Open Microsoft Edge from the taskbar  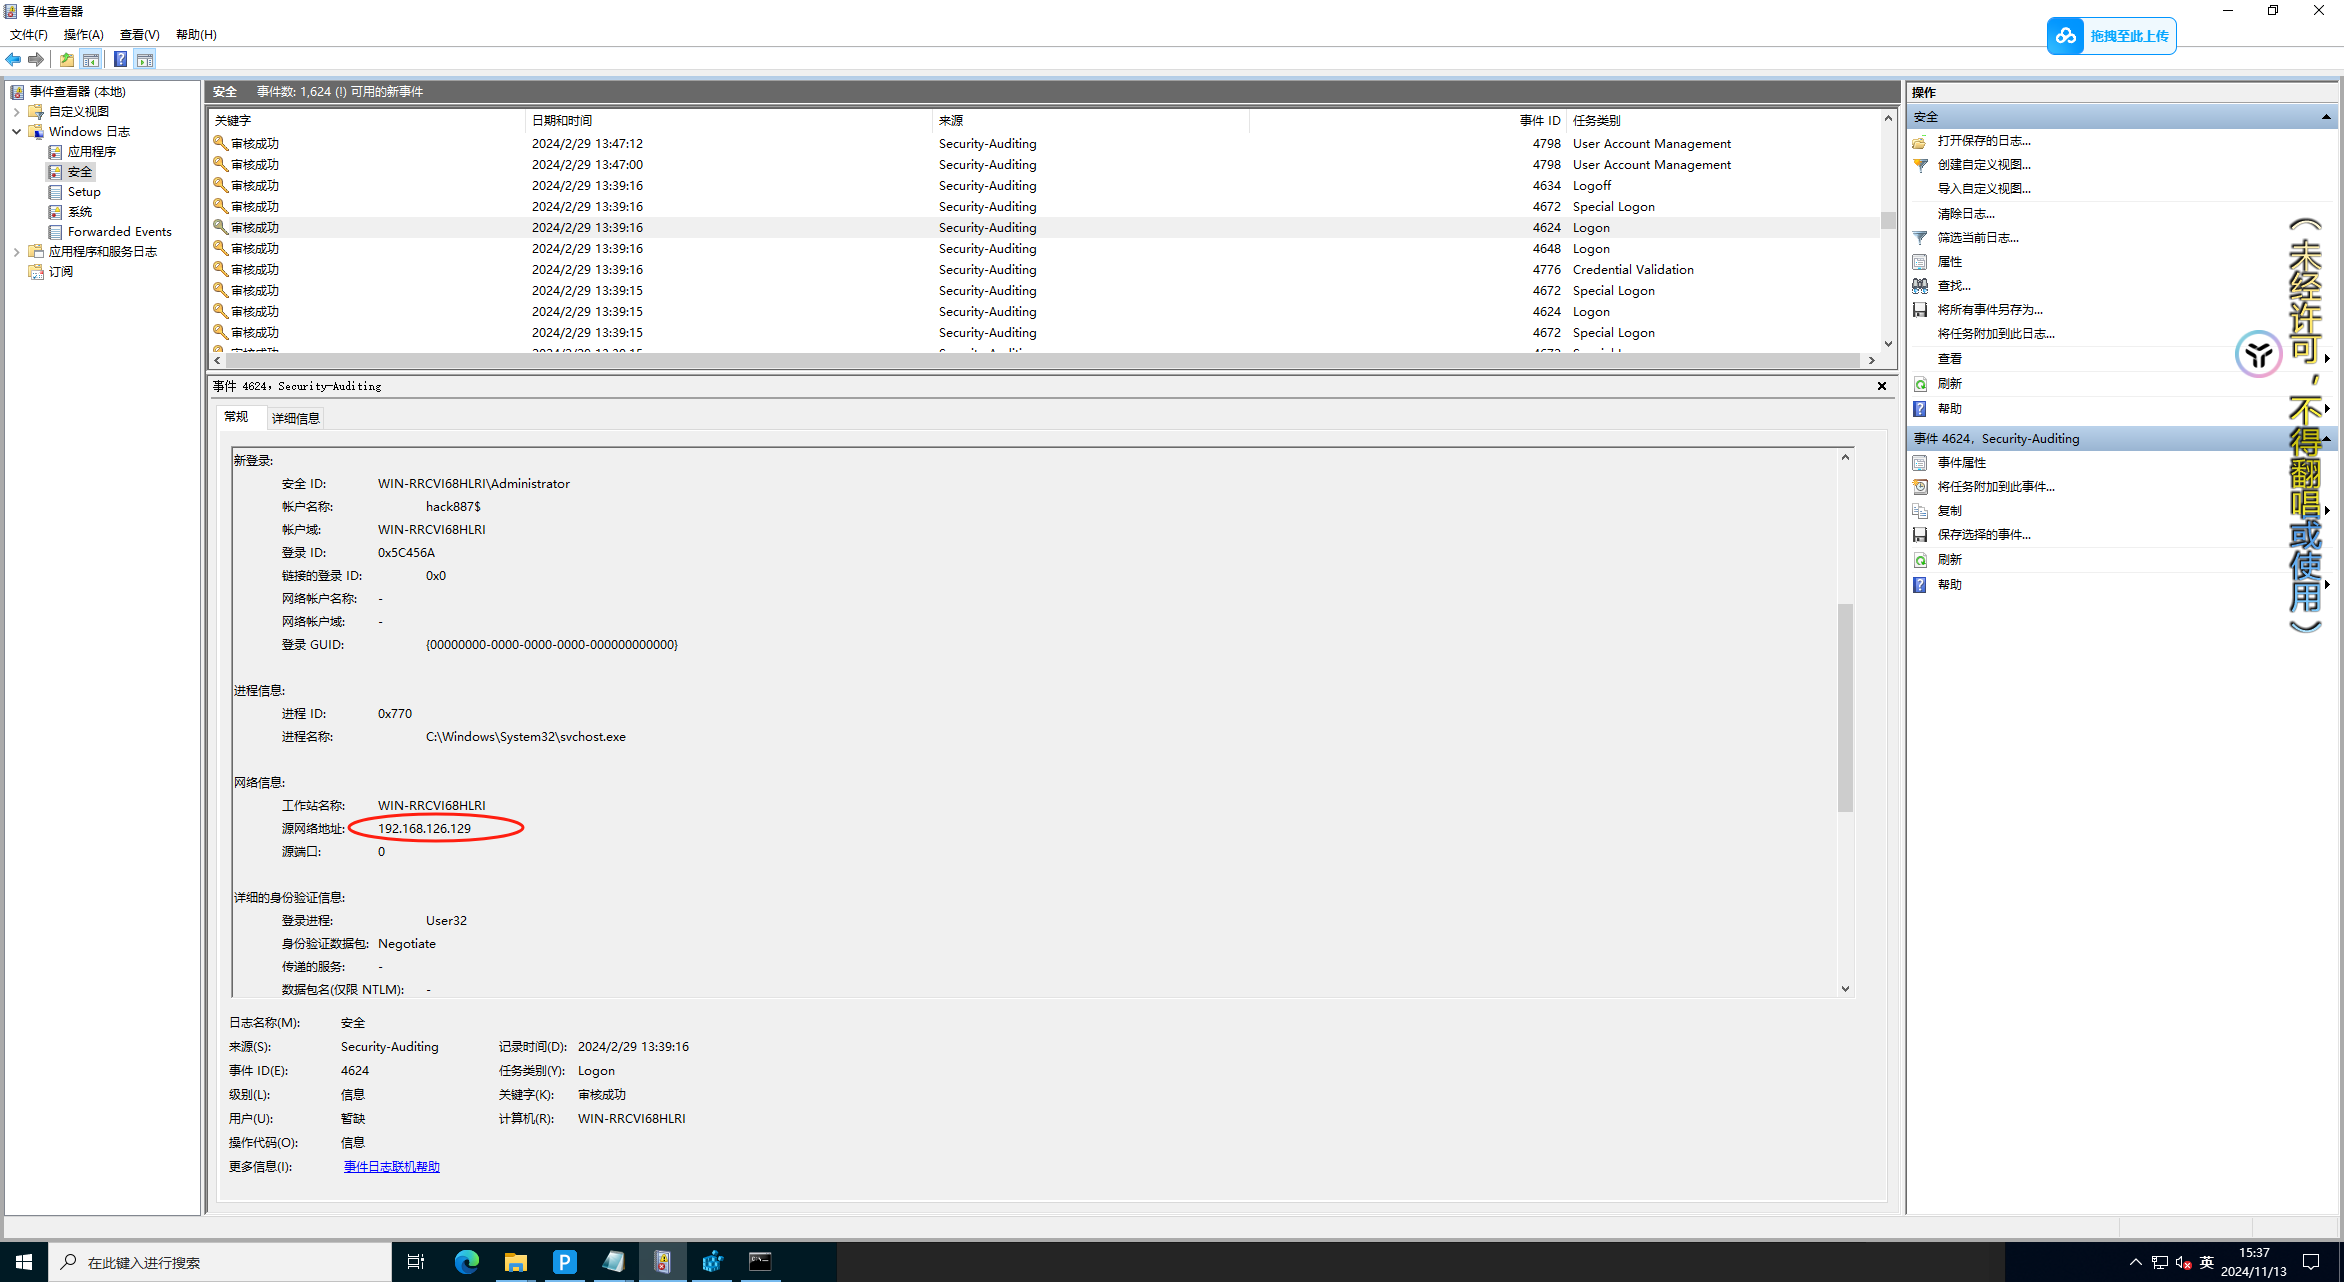click(466, 1262)
